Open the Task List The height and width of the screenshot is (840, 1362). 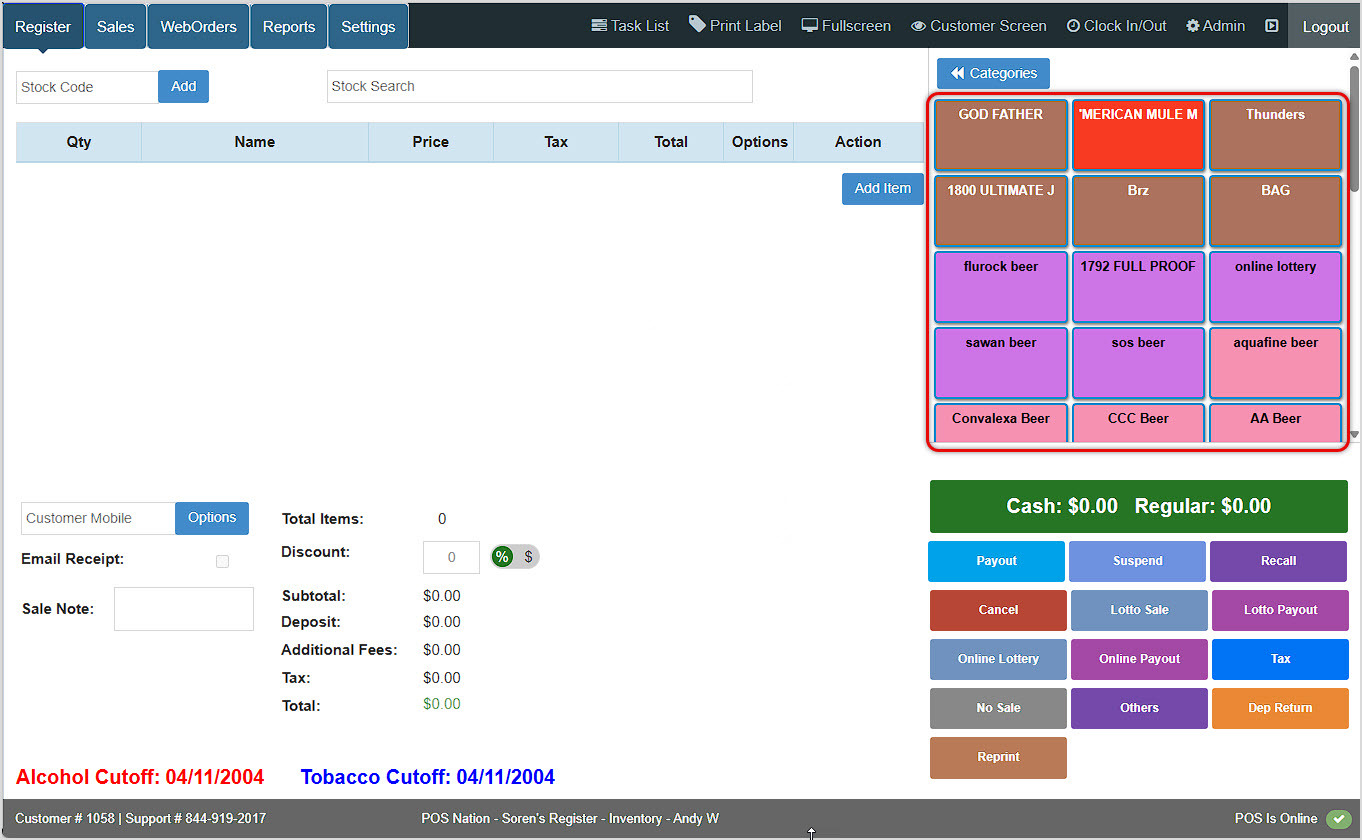point(629,25)
